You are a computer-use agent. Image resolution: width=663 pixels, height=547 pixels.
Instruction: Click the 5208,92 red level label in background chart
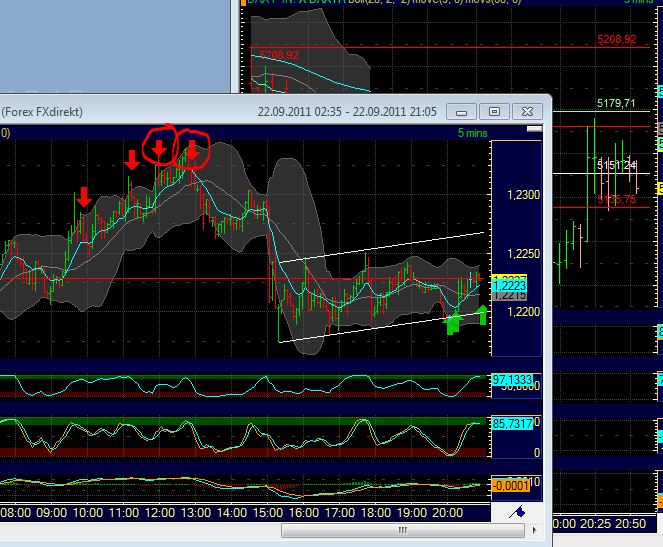pos(278,54)
